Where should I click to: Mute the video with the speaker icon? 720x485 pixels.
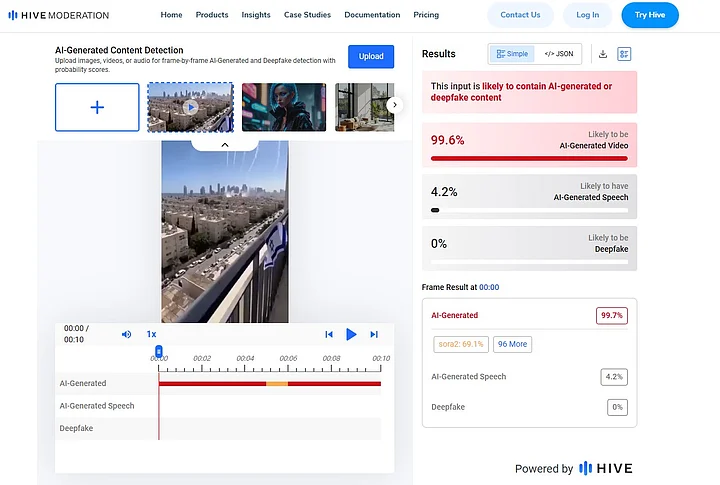tap(126, 334)
